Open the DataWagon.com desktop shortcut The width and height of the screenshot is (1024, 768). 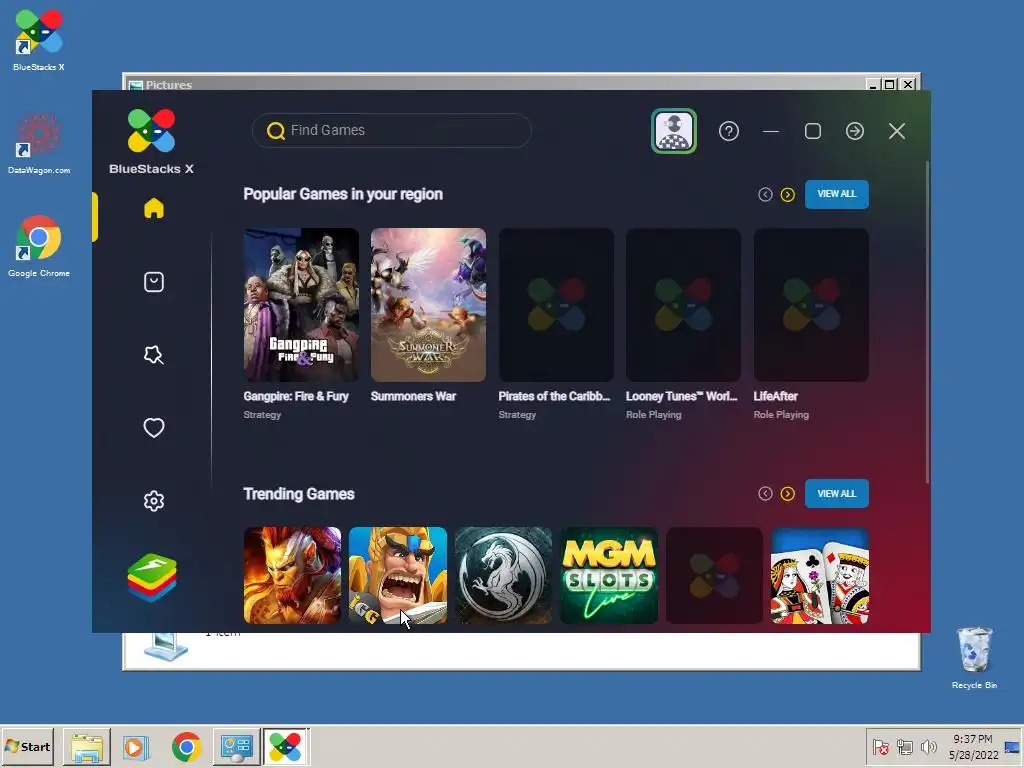point(39,144)
